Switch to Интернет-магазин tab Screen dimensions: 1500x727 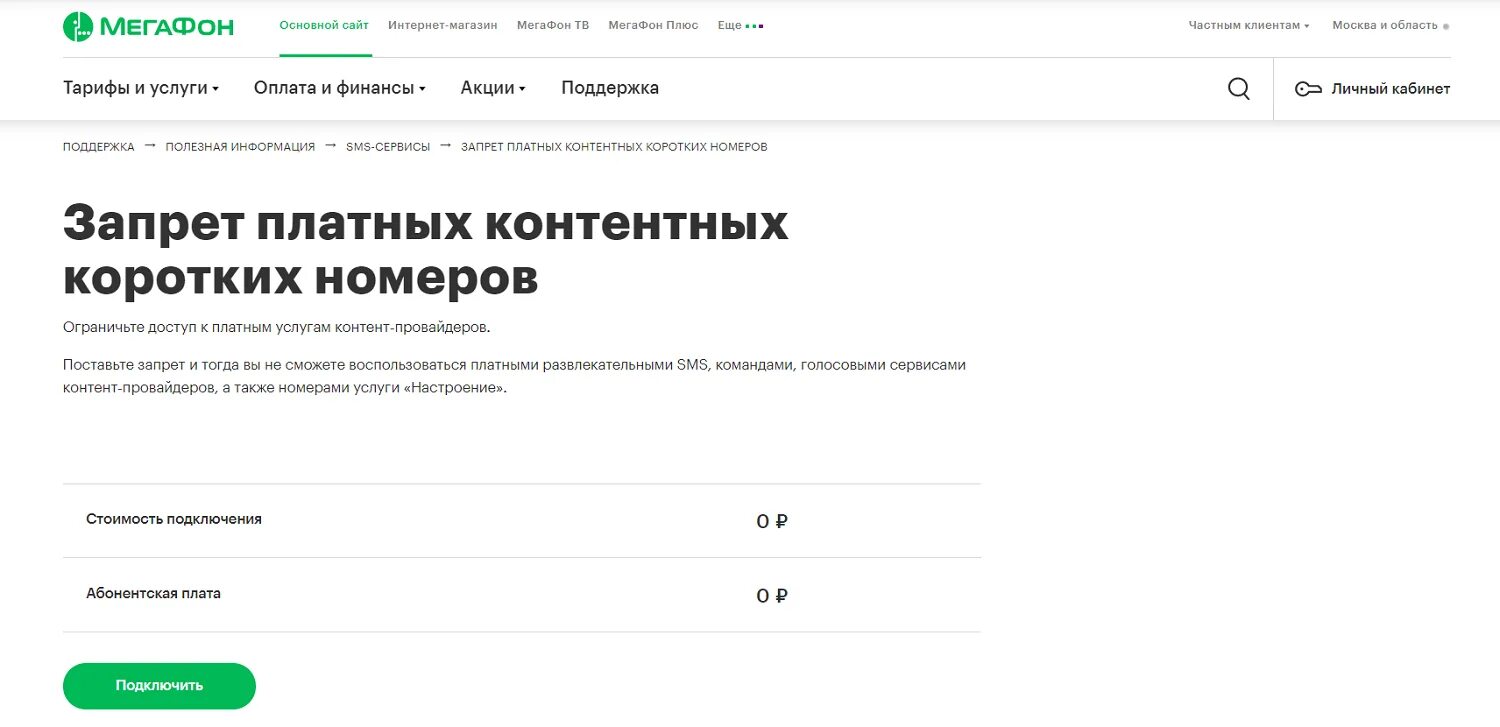(442, 25)
